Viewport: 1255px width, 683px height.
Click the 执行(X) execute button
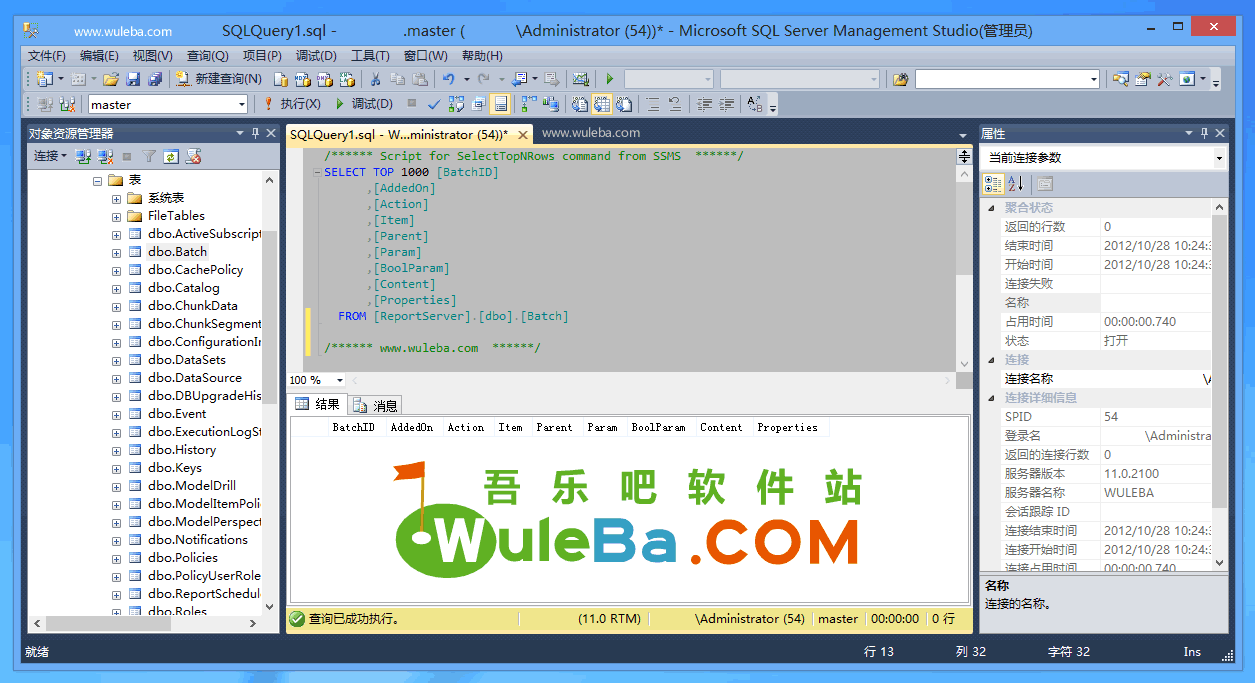(291, 104)
